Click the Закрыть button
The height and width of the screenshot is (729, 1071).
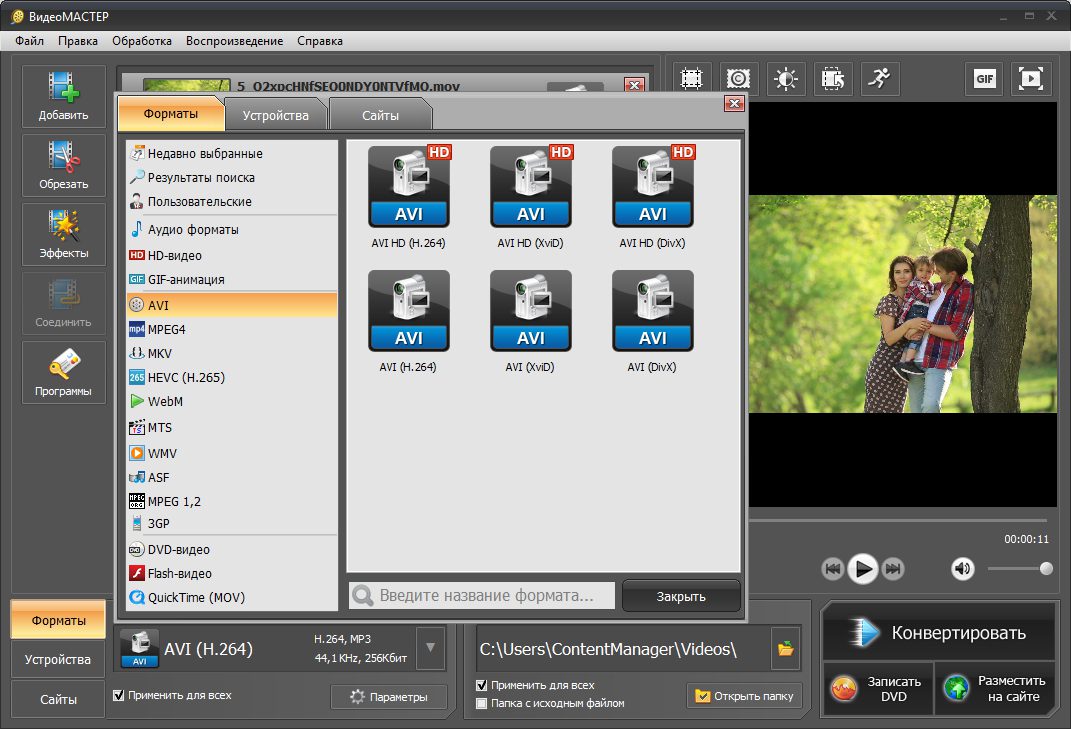(x=681, y=596)
